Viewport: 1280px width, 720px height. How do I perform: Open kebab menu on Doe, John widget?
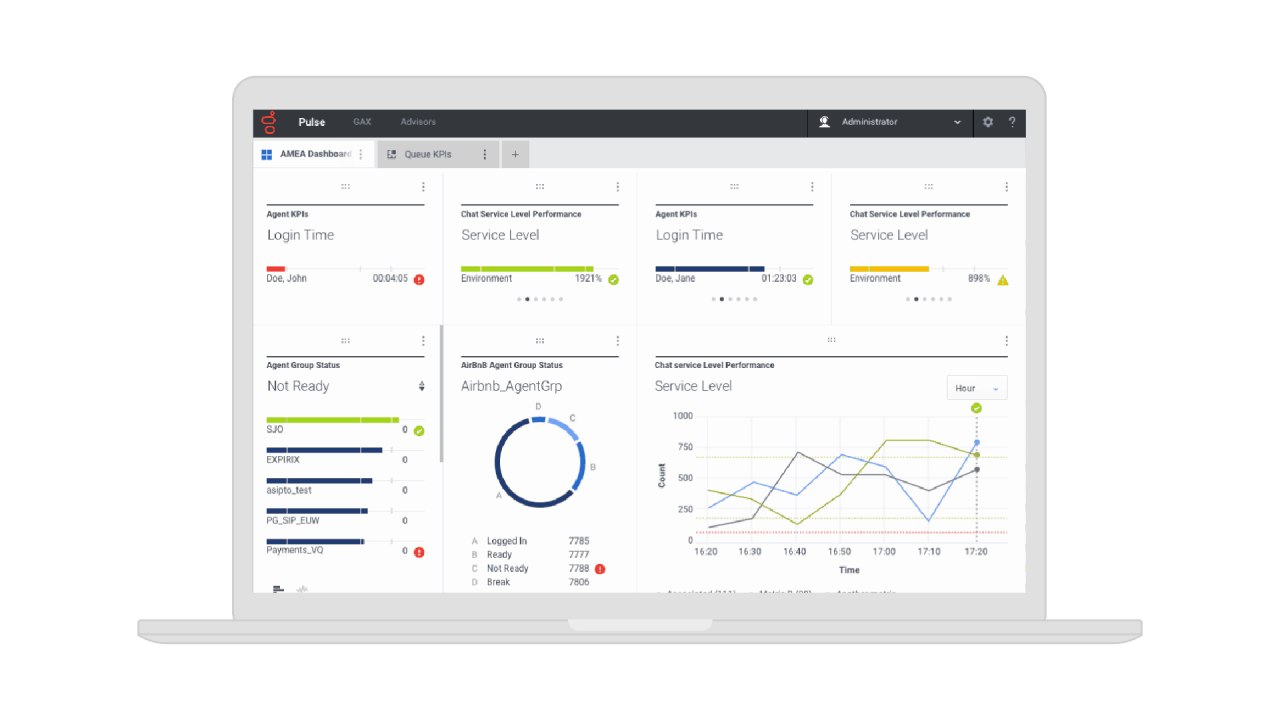click(x=423, y=187)
